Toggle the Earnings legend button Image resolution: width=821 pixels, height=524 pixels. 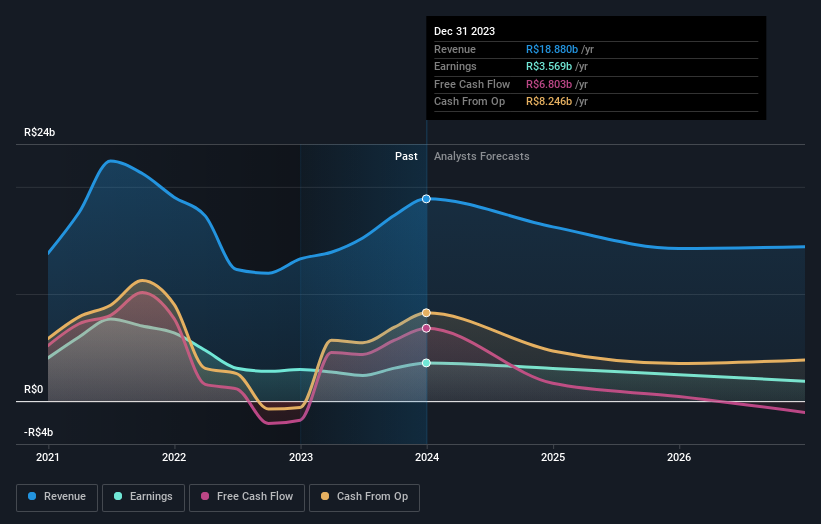pos(143,497)
